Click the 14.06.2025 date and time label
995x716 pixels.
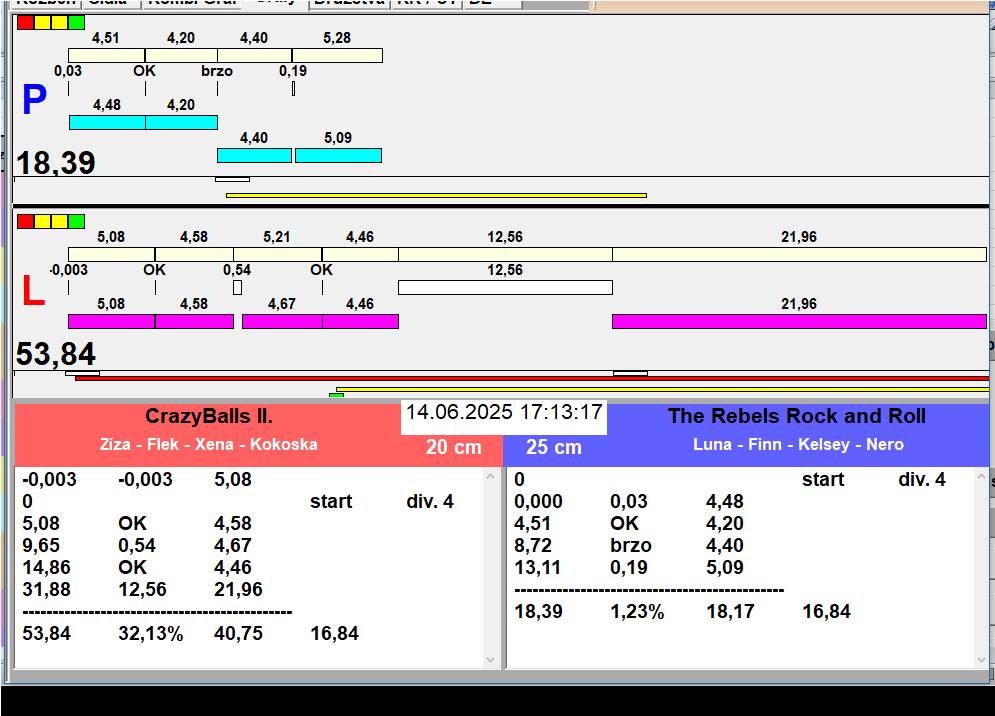pyautogui.click(x=504, y=412)
